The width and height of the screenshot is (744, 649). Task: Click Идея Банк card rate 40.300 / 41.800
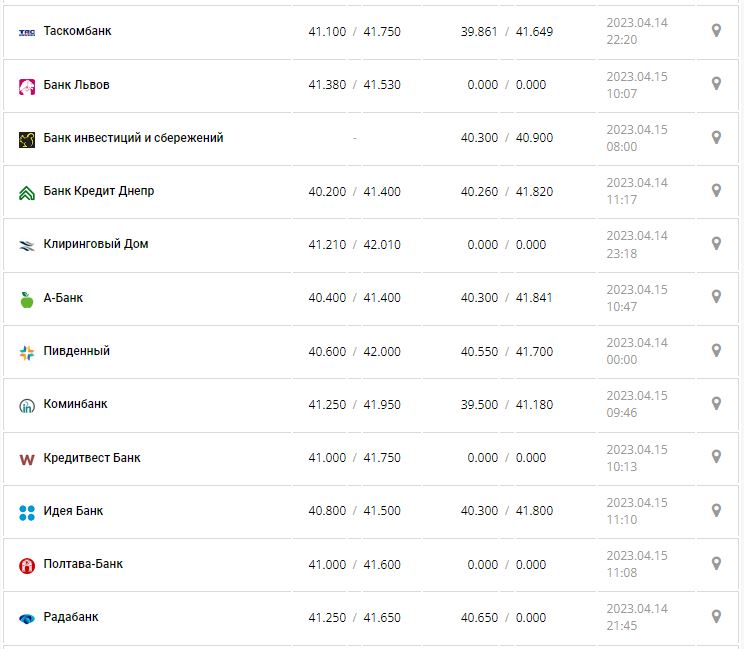click(x=506, y=511)
